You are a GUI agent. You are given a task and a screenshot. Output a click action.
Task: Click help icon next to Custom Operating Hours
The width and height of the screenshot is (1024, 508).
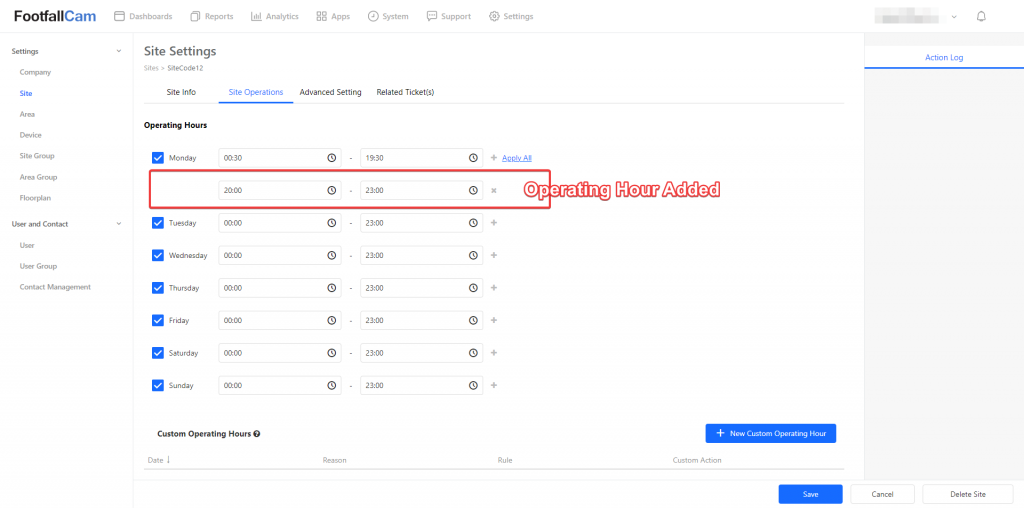[x=257, y=434]
